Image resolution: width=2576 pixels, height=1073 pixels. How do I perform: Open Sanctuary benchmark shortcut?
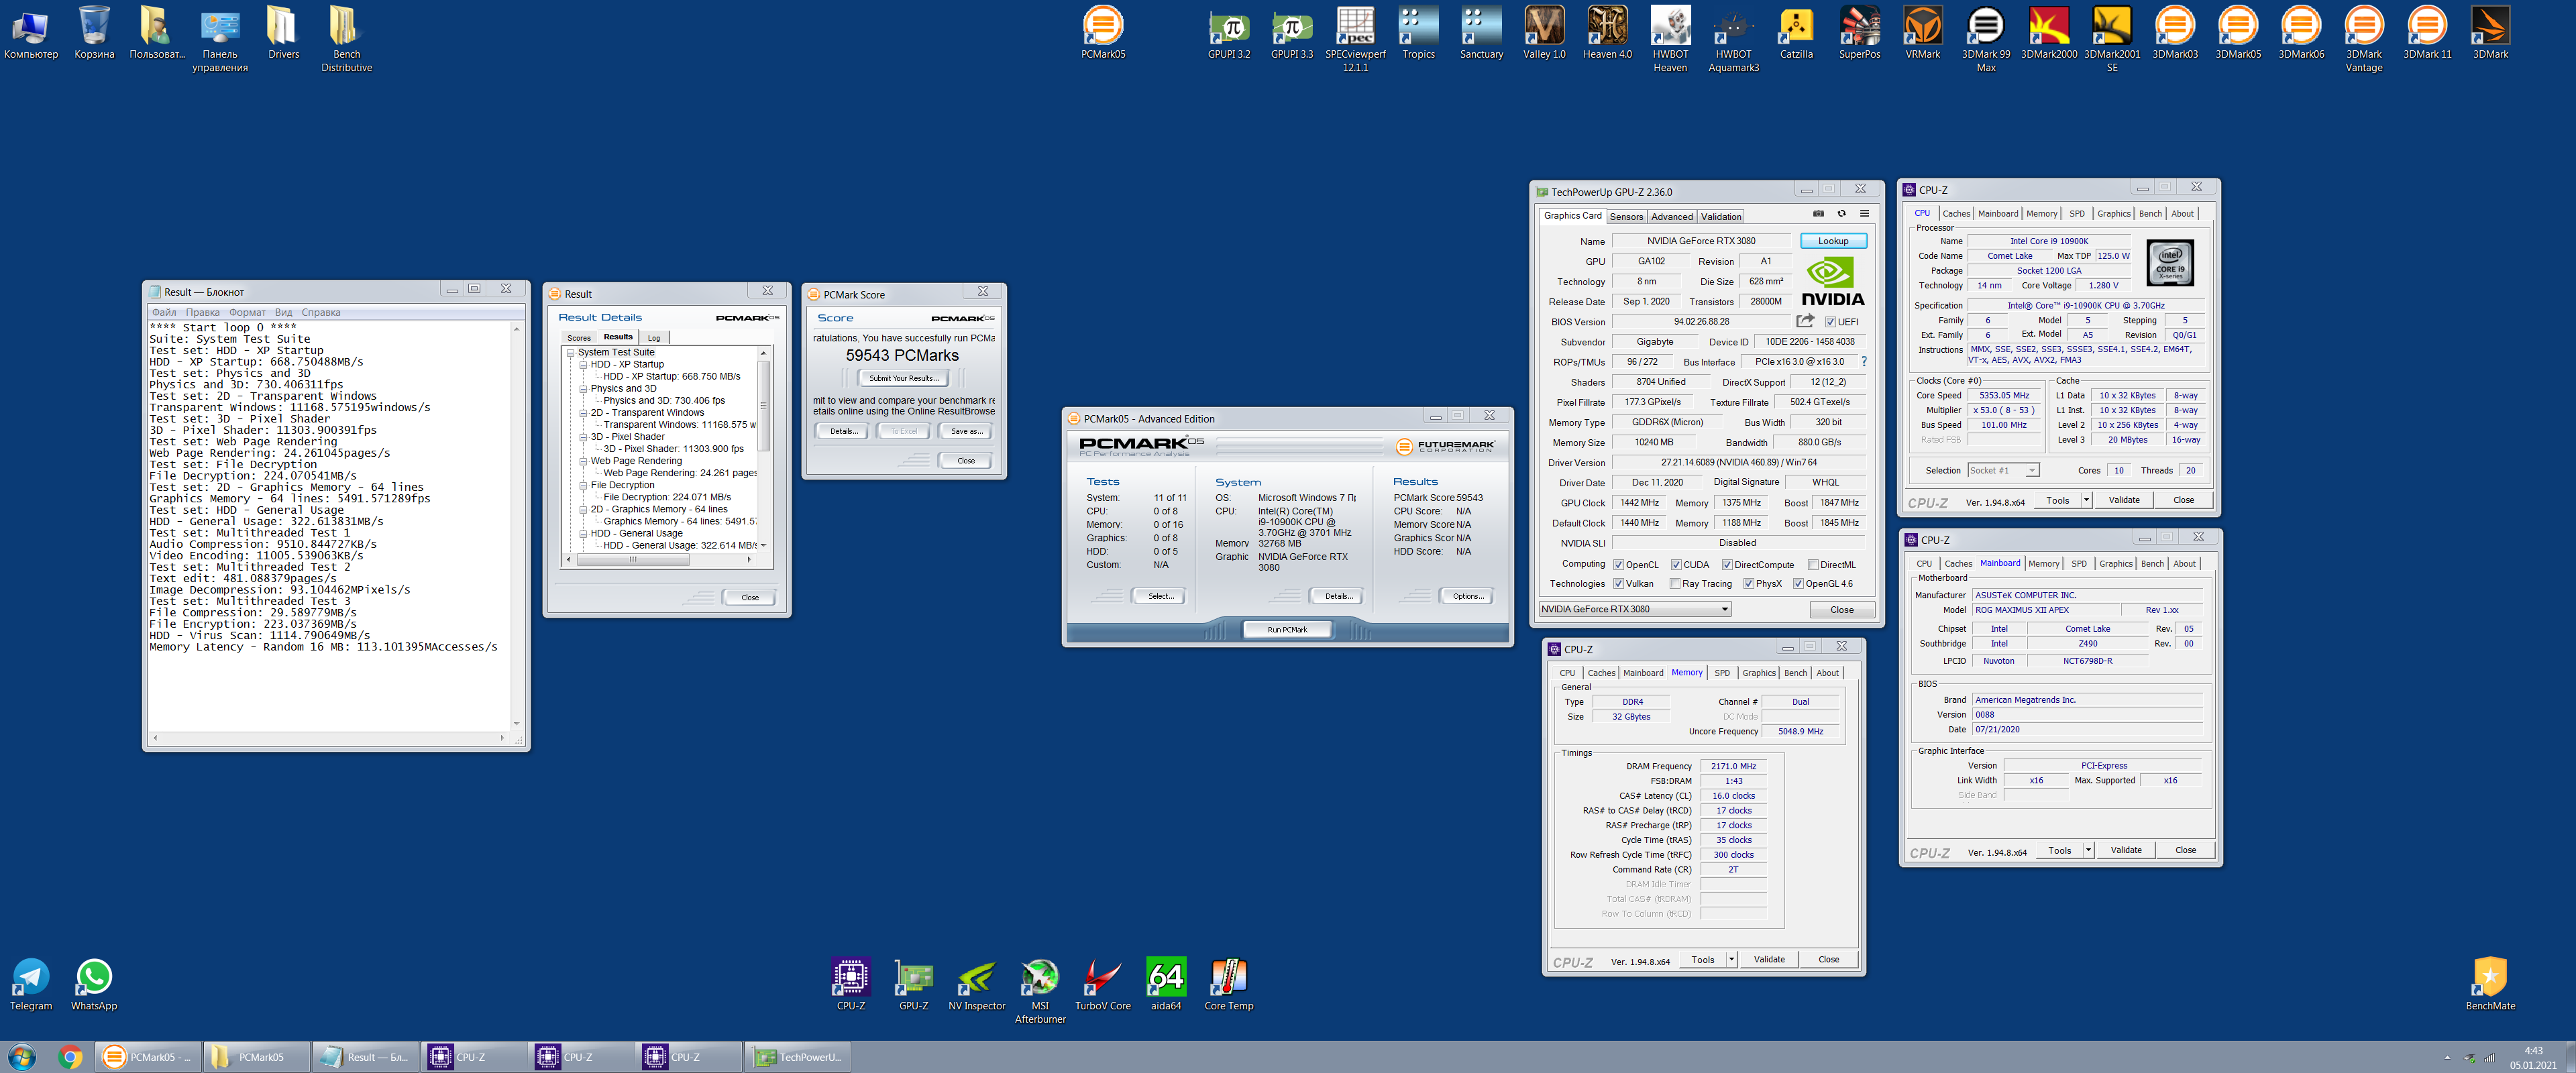1481,33
